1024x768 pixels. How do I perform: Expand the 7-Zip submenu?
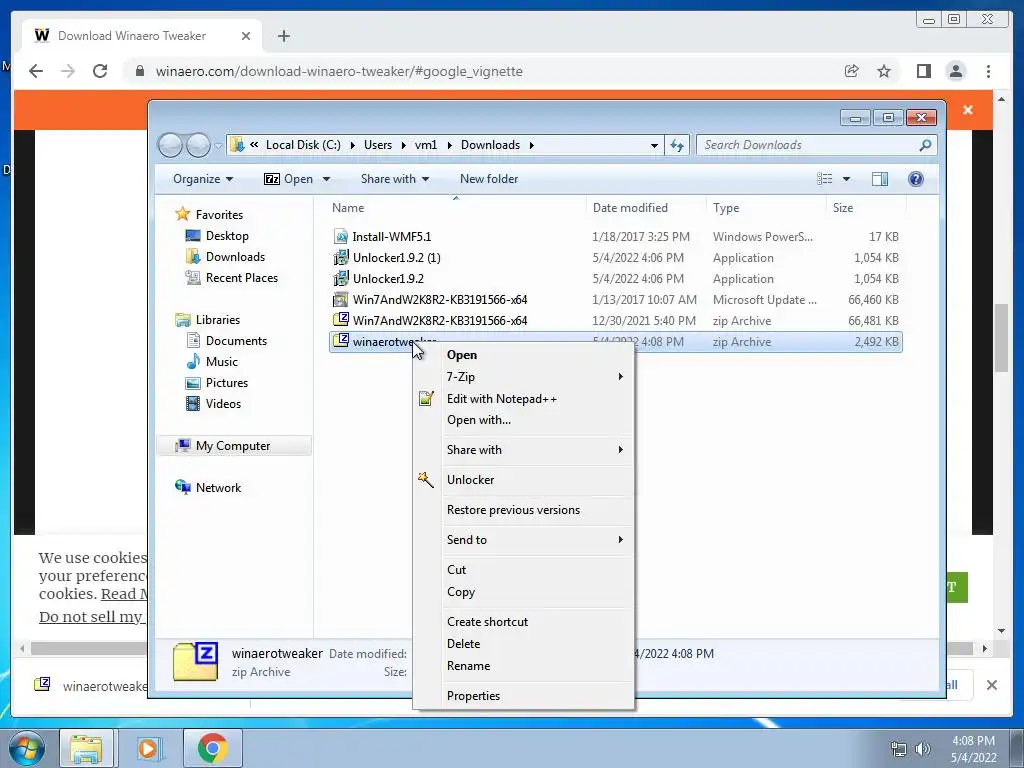pos(524,377)
